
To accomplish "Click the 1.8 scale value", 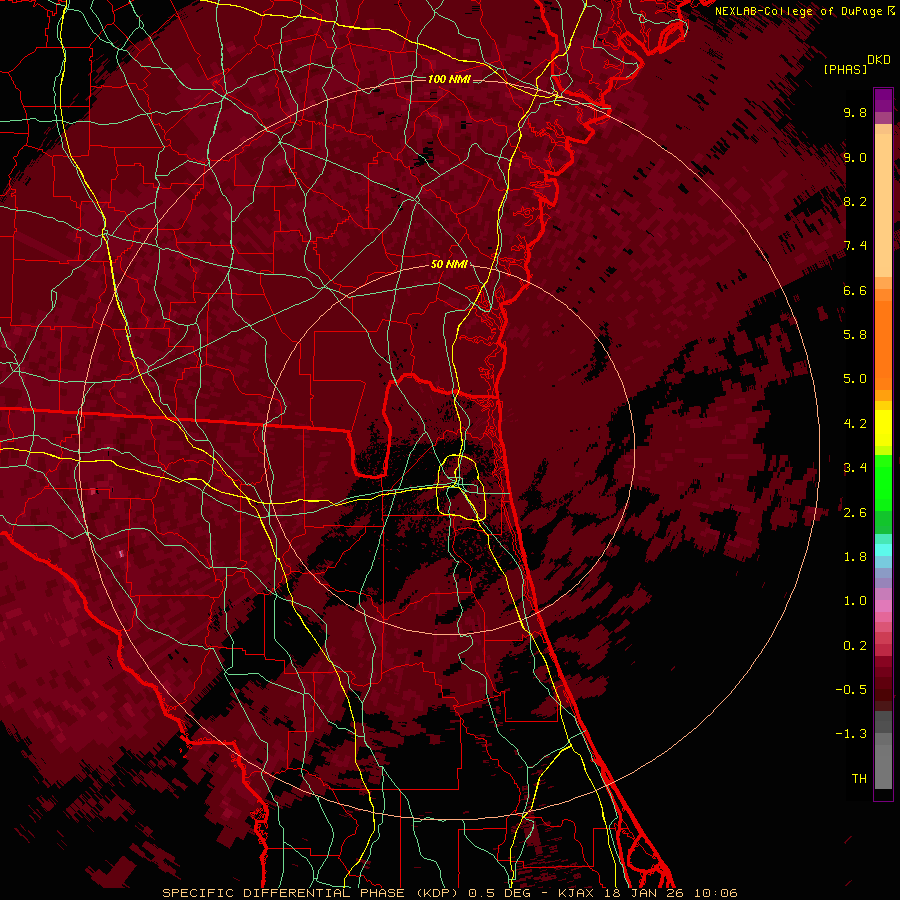I will pos(855,557).
